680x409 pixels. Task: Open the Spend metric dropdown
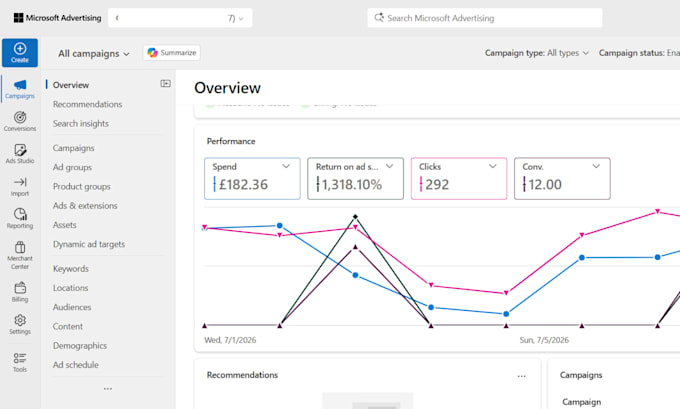tap(286, 166)
